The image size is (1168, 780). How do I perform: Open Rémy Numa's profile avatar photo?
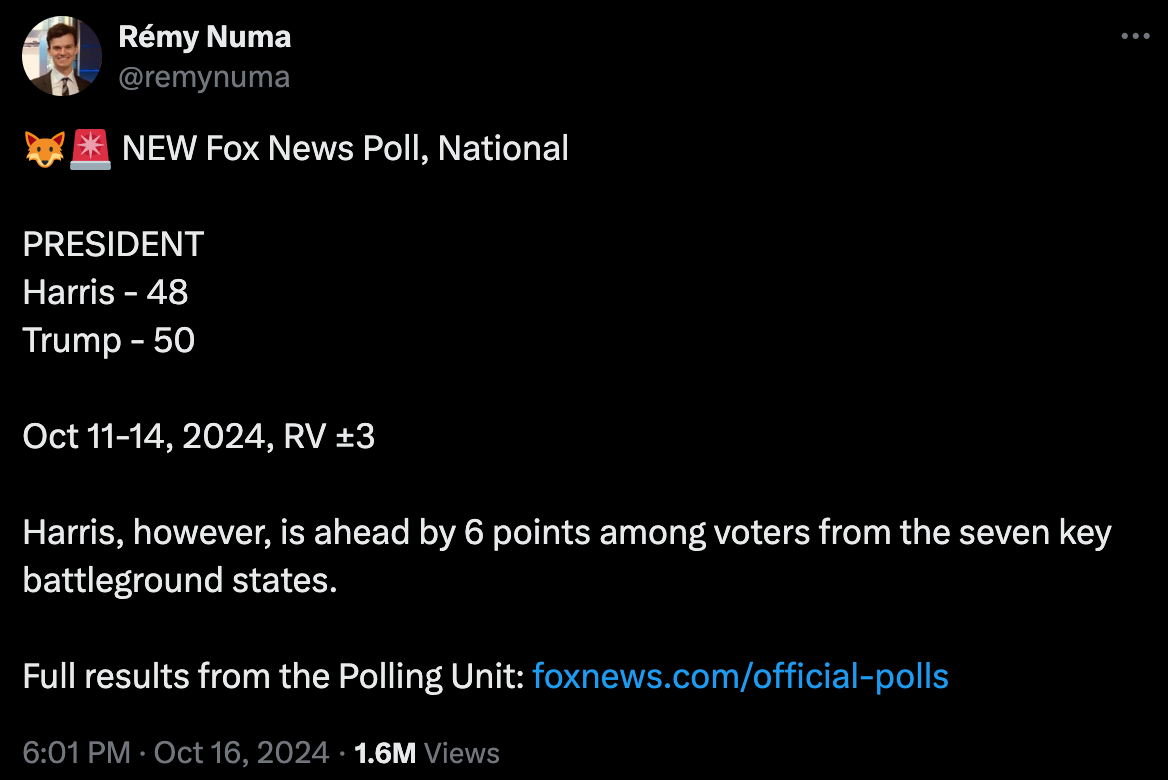[62, 56]
